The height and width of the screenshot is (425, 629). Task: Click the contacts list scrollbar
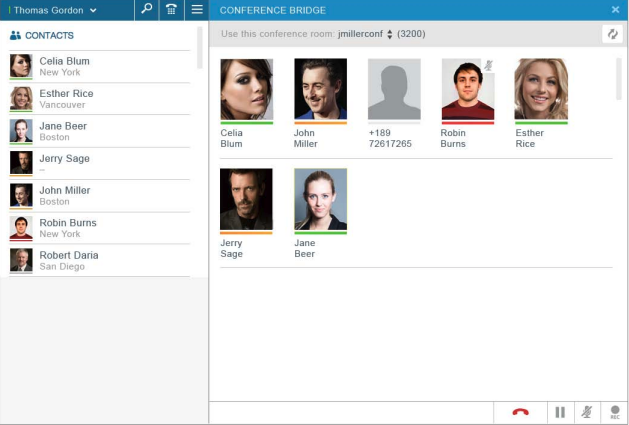(200, 47)
